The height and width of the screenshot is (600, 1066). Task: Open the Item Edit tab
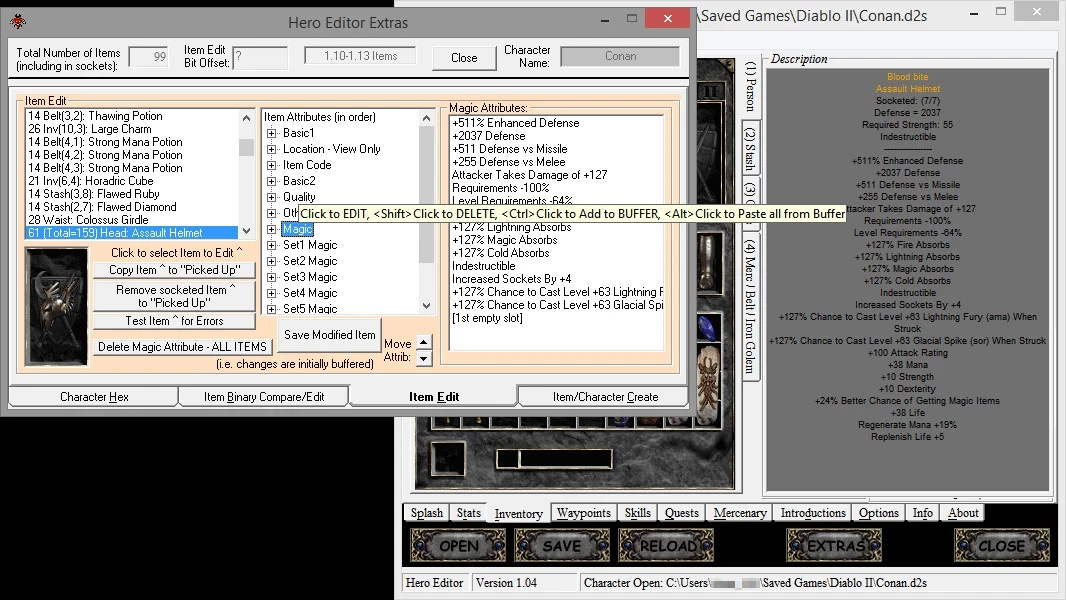tap(434, 396)
